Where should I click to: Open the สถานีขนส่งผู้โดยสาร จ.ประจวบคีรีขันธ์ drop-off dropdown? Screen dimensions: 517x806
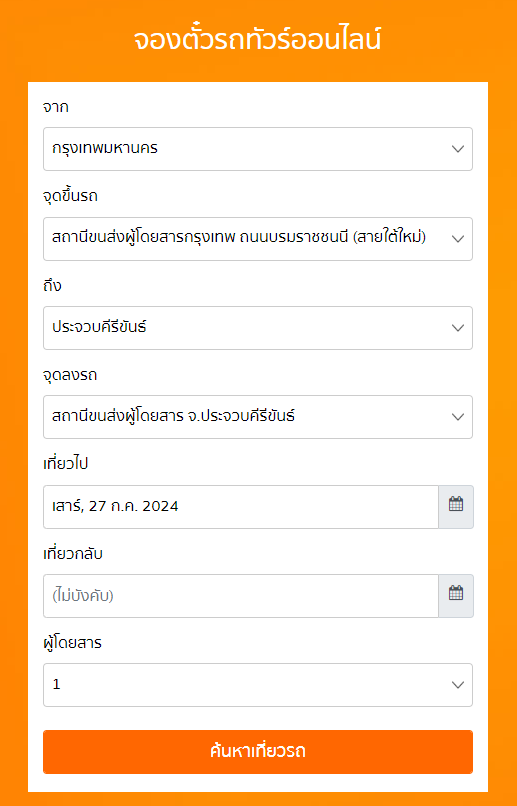click(x=258, y=417)
